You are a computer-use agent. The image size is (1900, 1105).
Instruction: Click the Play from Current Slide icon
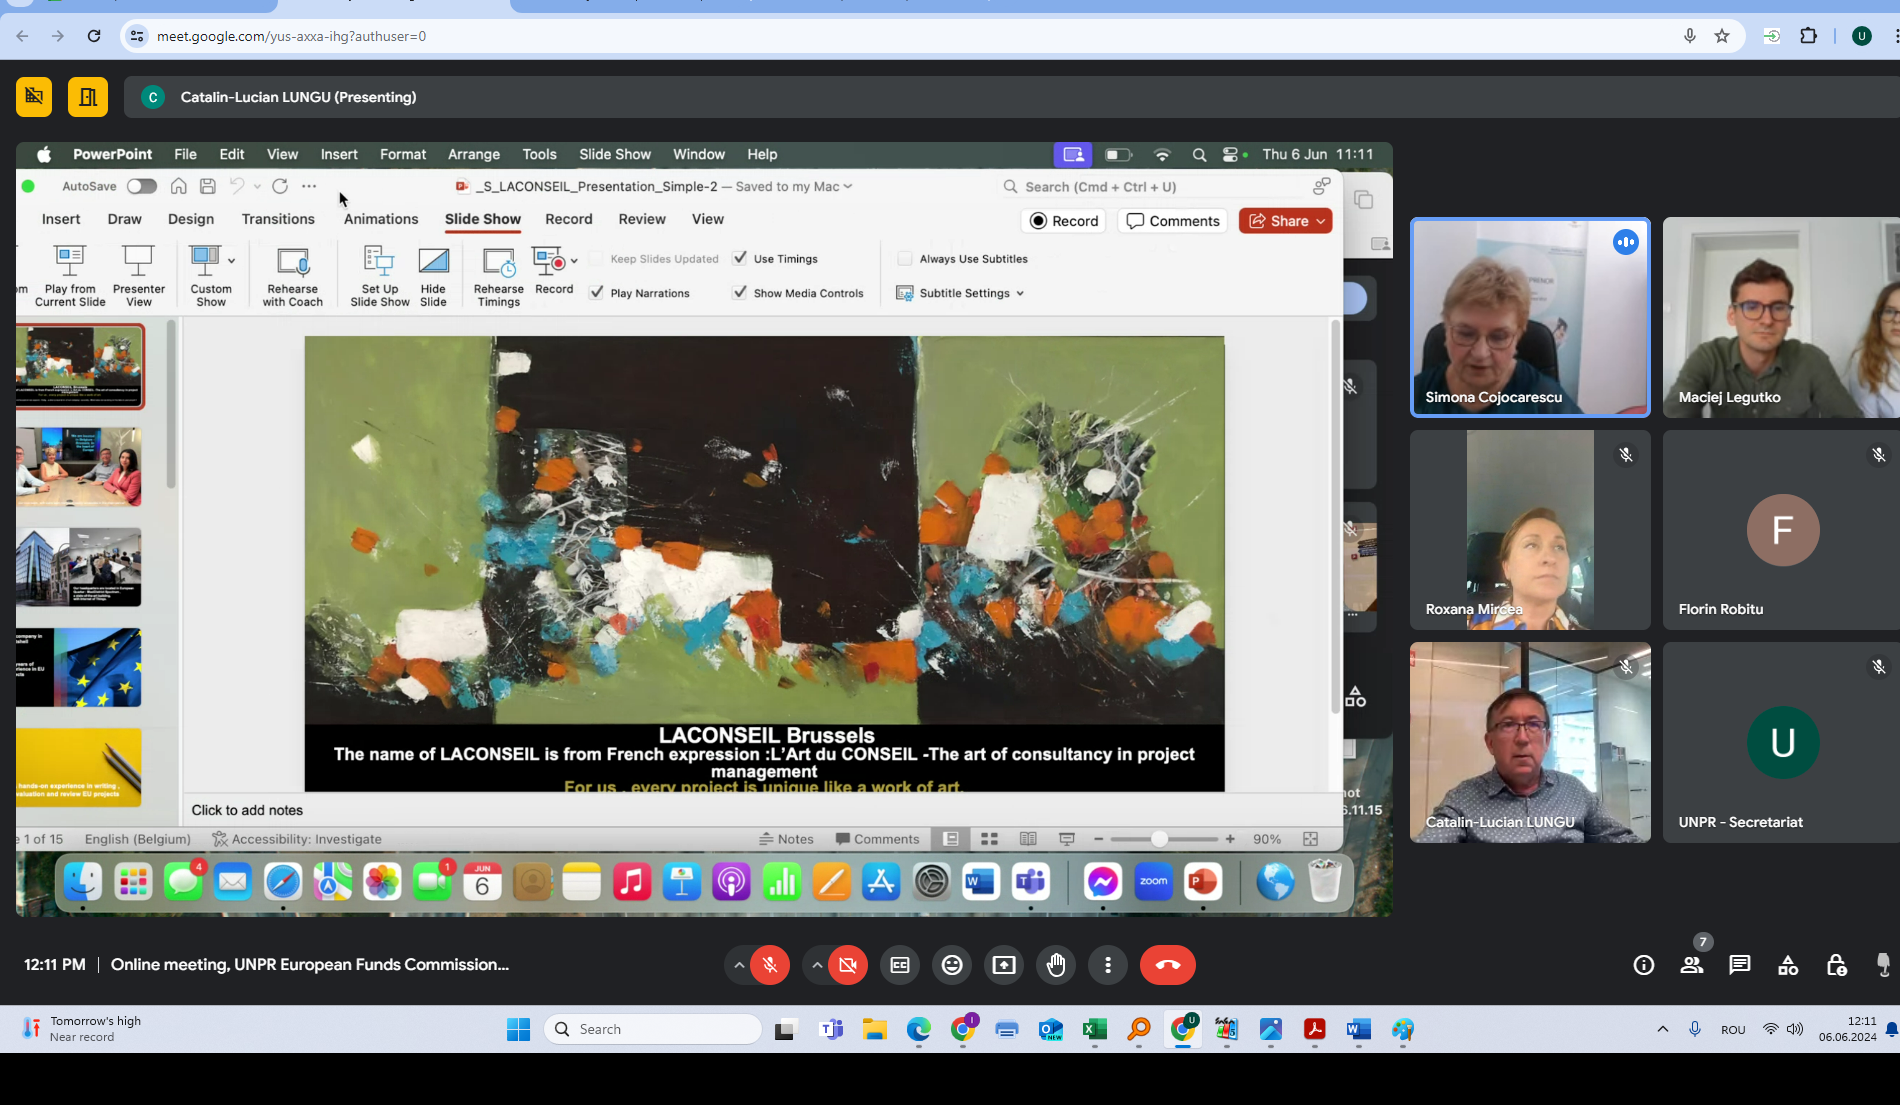pos(70,275)
